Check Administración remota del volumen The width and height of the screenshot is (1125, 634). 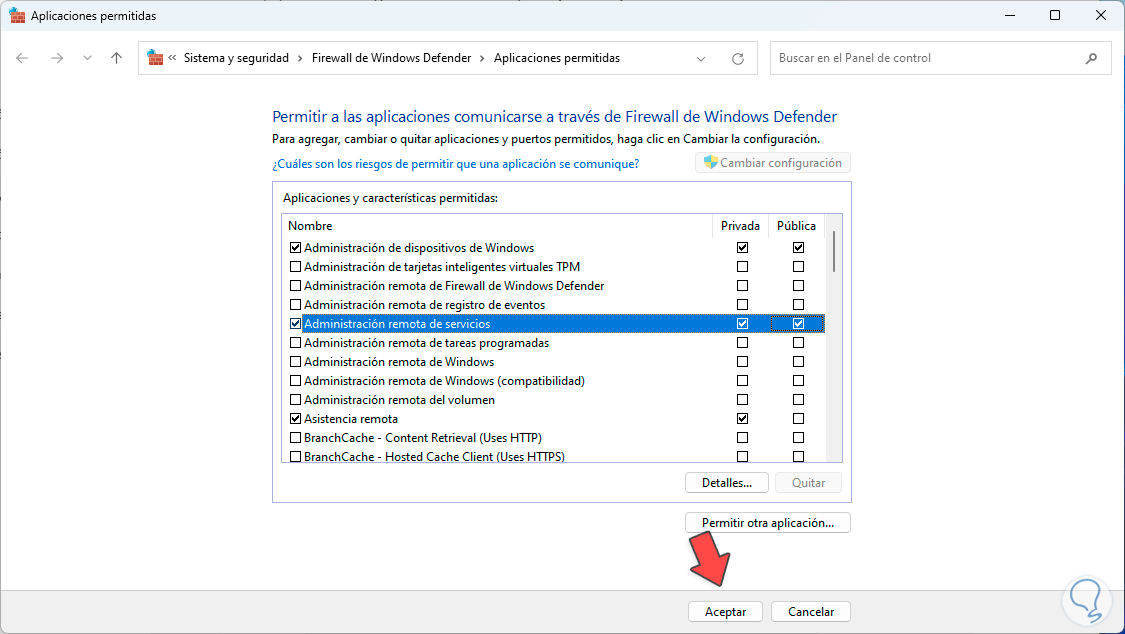pos(295,399)
